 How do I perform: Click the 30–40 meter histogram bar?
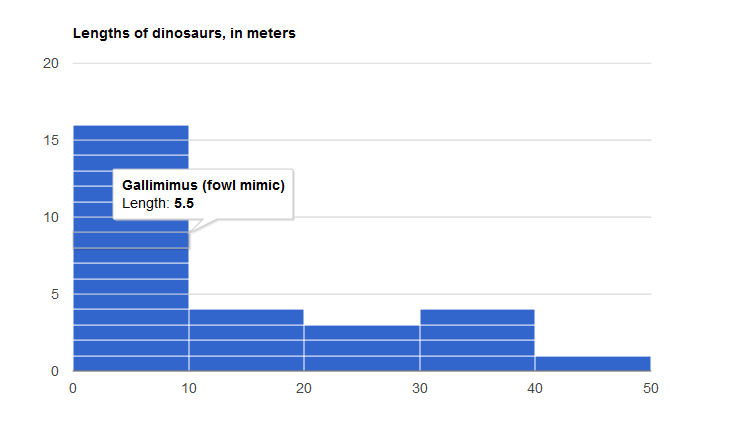point(477,340)
